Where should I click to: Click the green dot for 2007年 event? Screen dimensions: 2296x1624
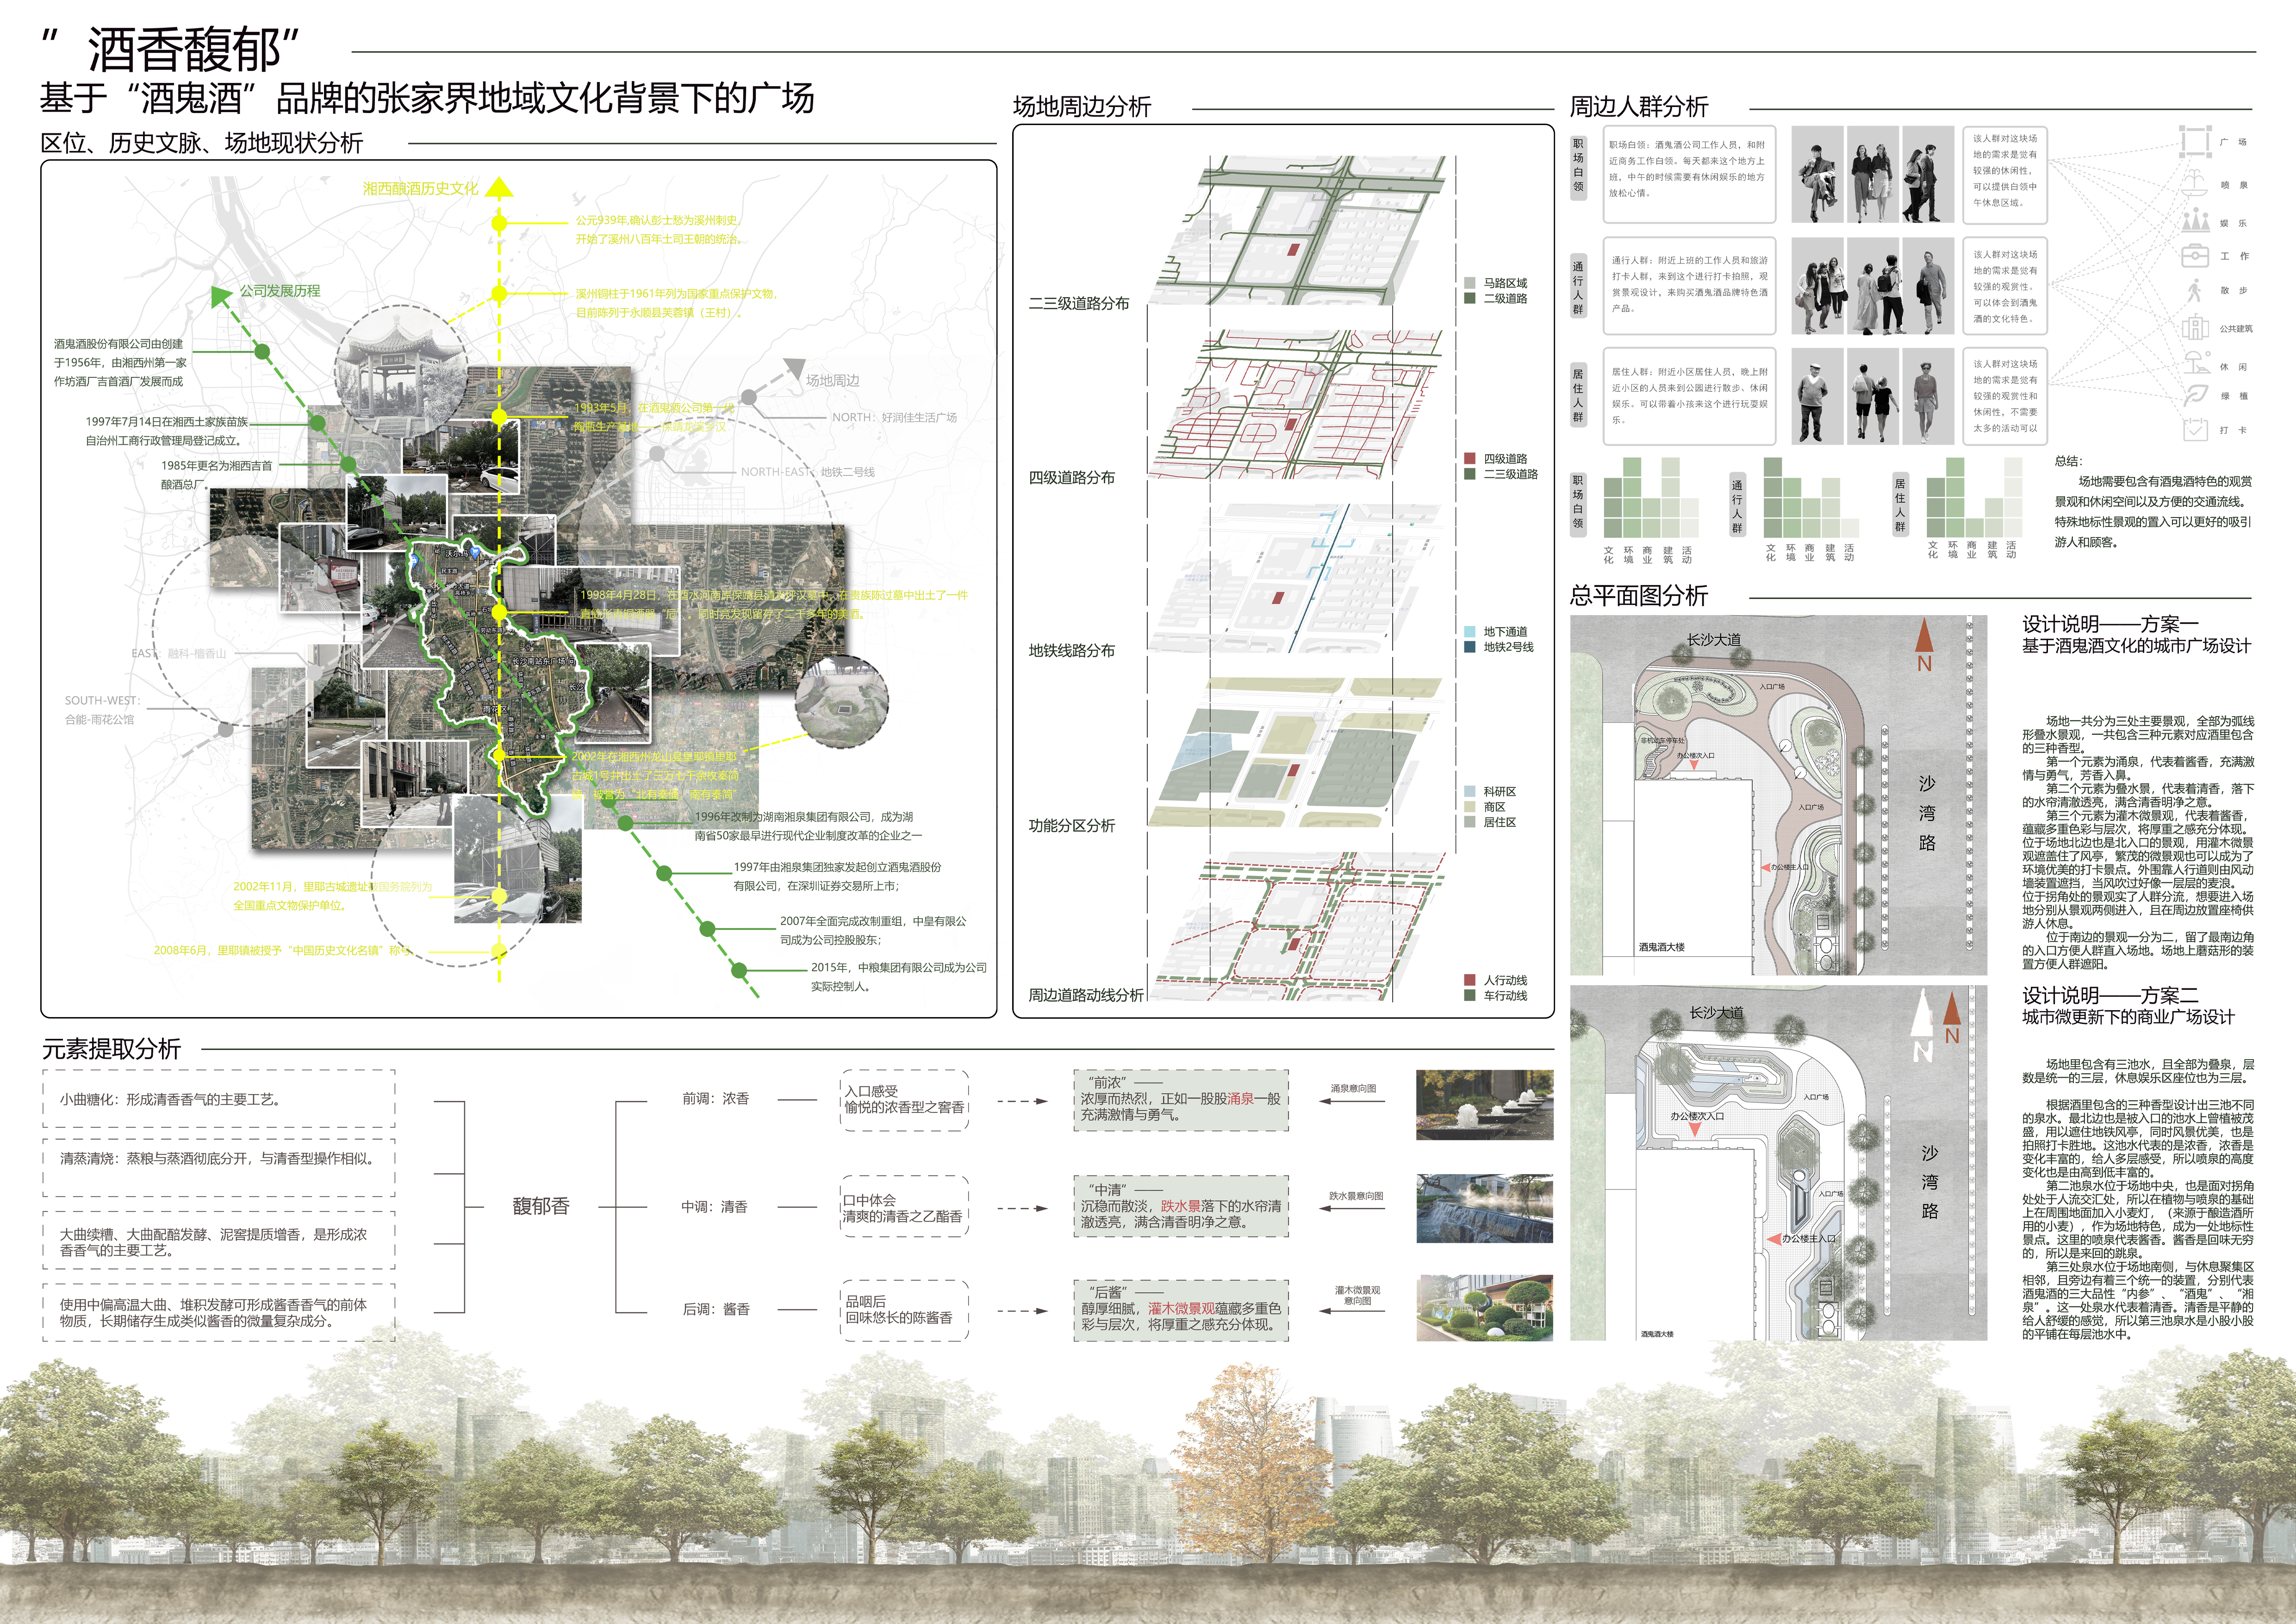pyautogui.click(x=707, y=929)
